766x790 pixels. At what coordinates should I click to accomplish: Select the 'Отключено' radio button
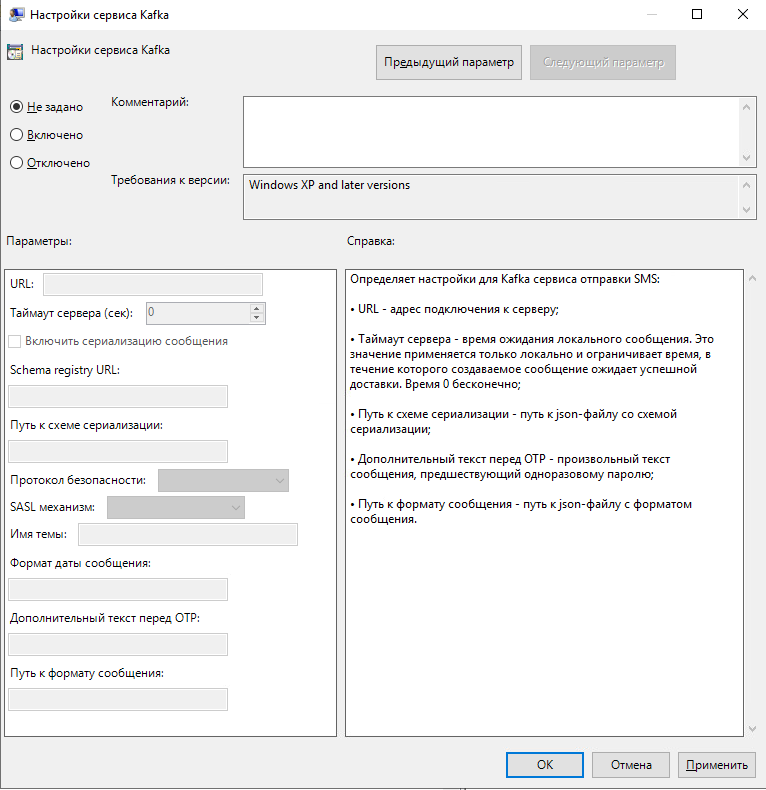pos(17,163)
